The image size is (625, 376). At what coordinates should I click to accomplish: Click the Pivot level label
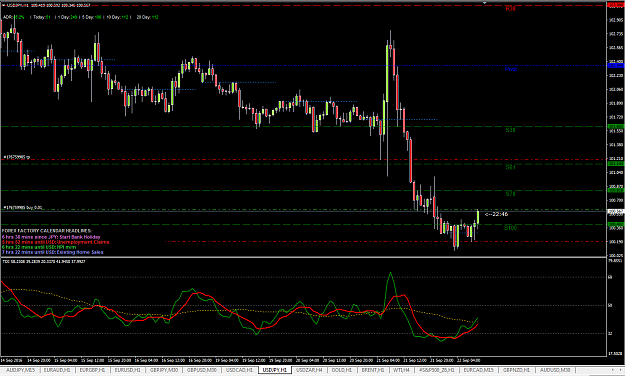coord(511,69)
